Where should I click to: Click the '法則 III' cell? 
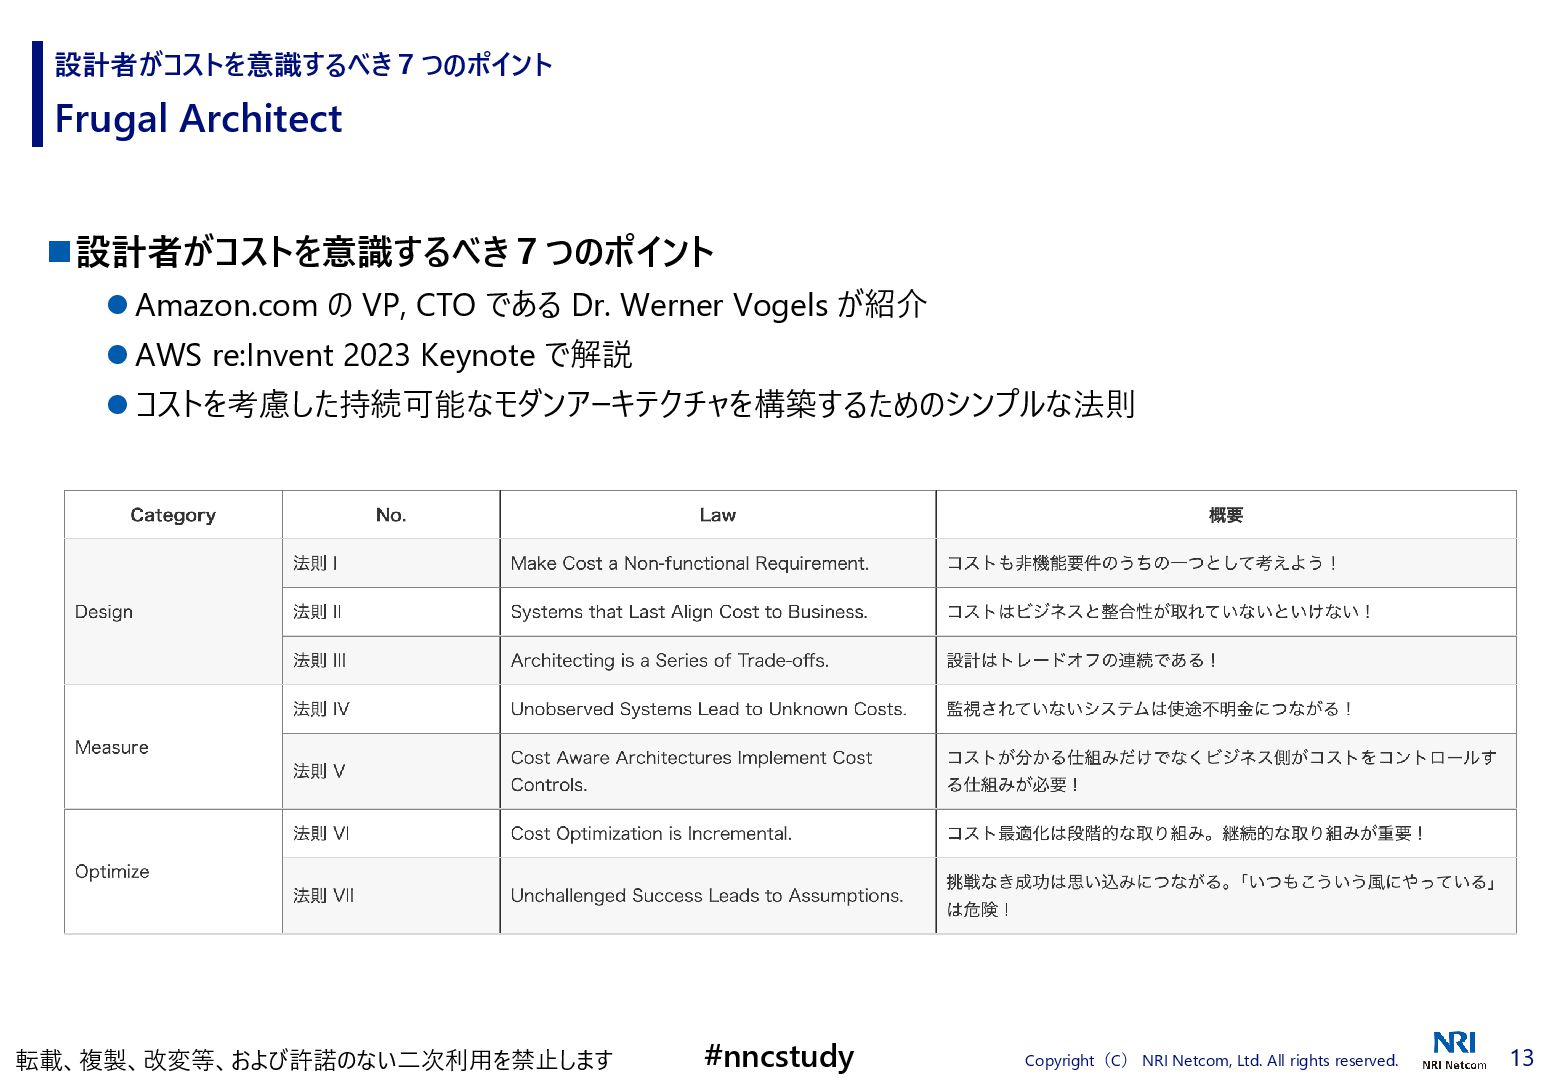tap(391, 660)
